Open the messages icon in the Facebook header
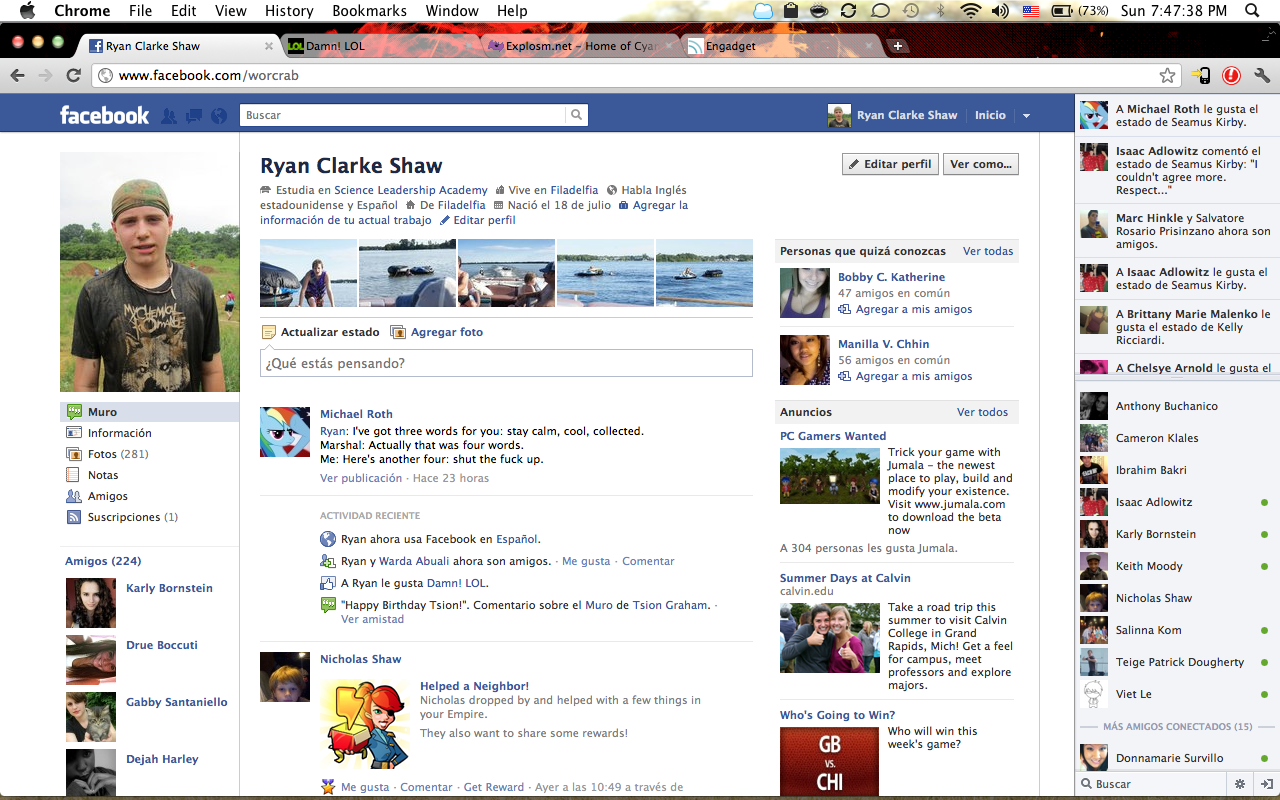This screenshot has width=1280, height=800. (x=194, y=116)
